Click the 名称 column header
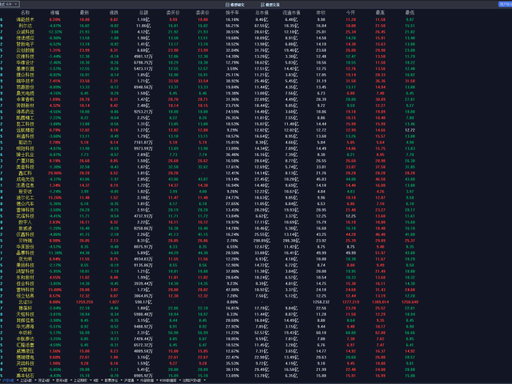The width and height of the screenshot is (512, 384). [25, 12]
